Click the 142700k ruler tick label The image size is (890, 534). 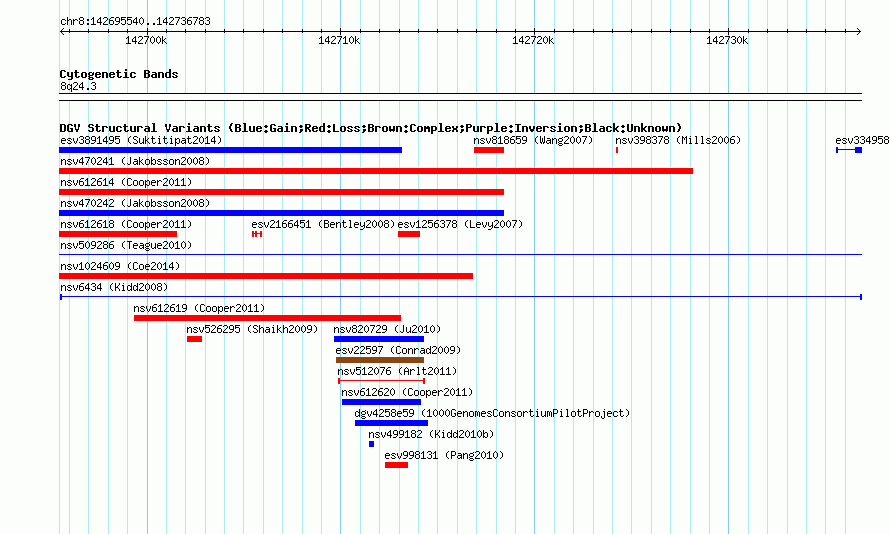coord(146,40)
